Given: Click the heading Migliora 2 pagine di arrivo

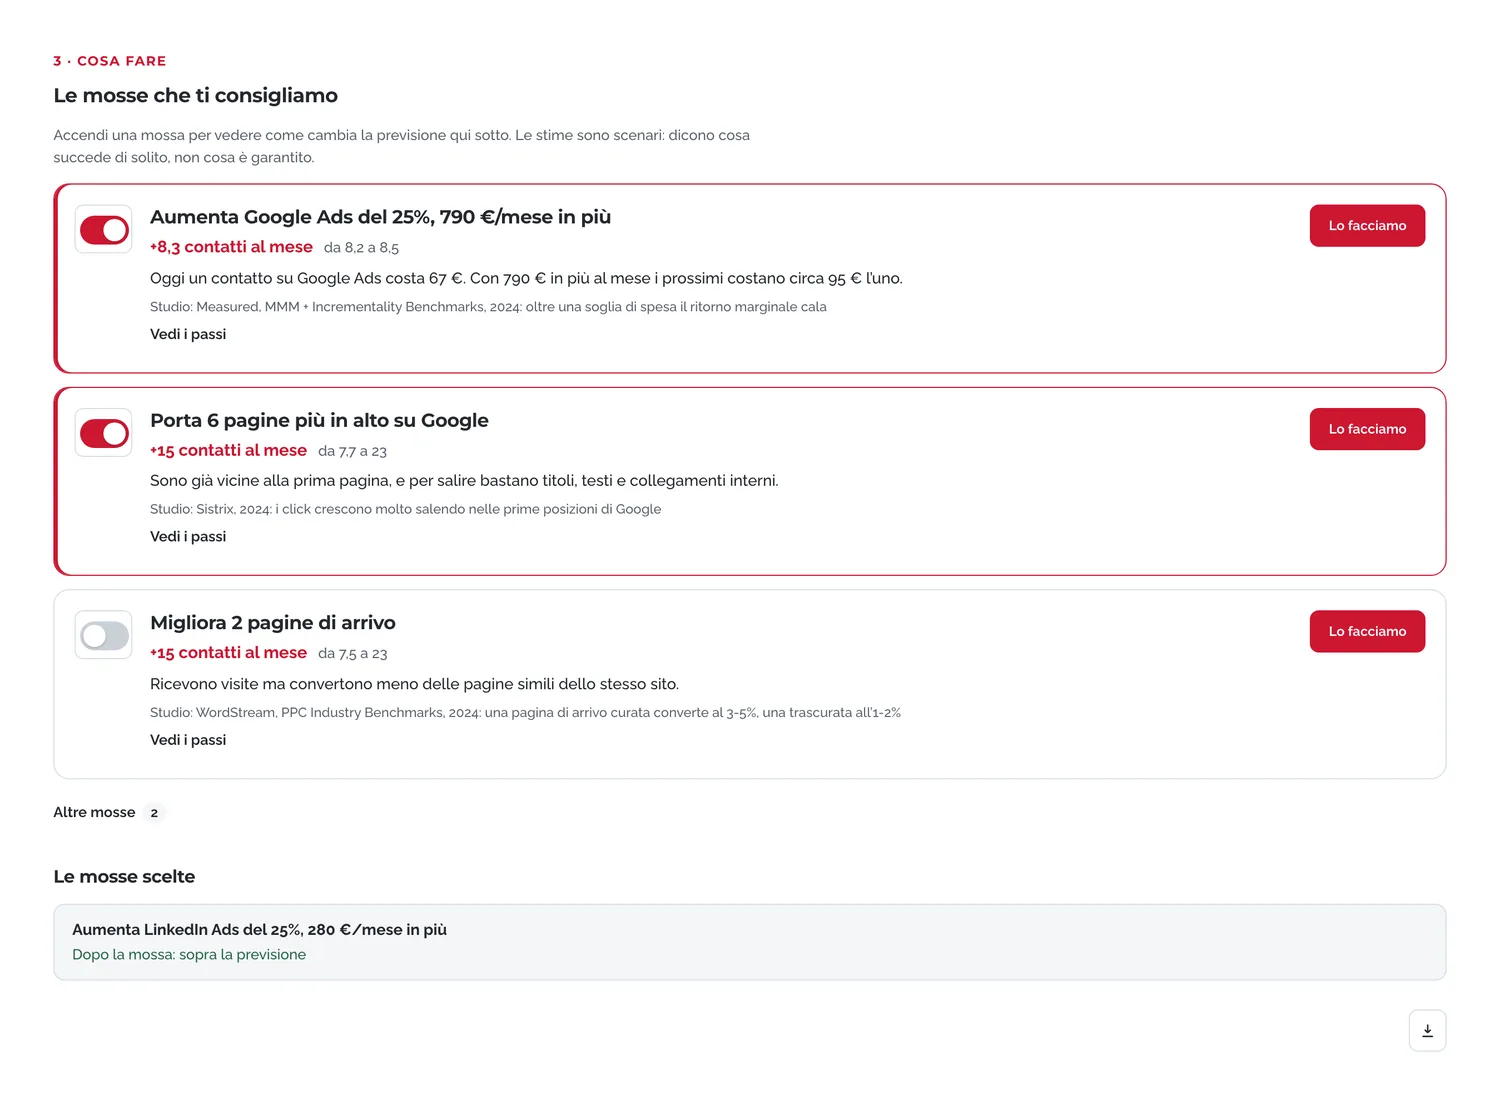Looking at the screenshot, I should [x=272, y=622].
